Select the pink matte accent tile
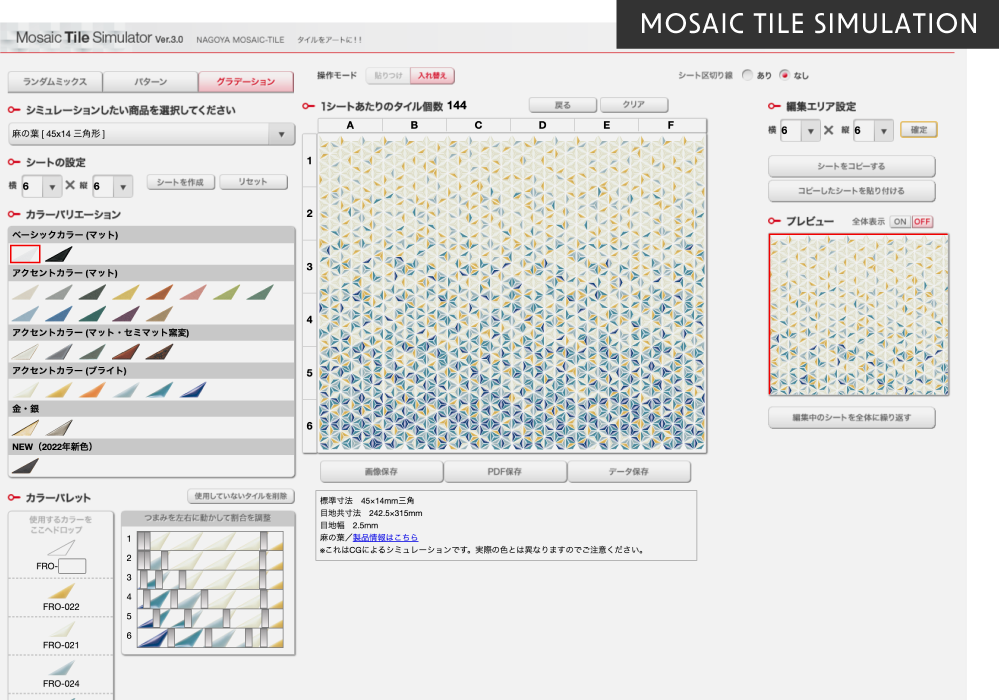Screen dimensions: 999x700 tap(193, 292)
